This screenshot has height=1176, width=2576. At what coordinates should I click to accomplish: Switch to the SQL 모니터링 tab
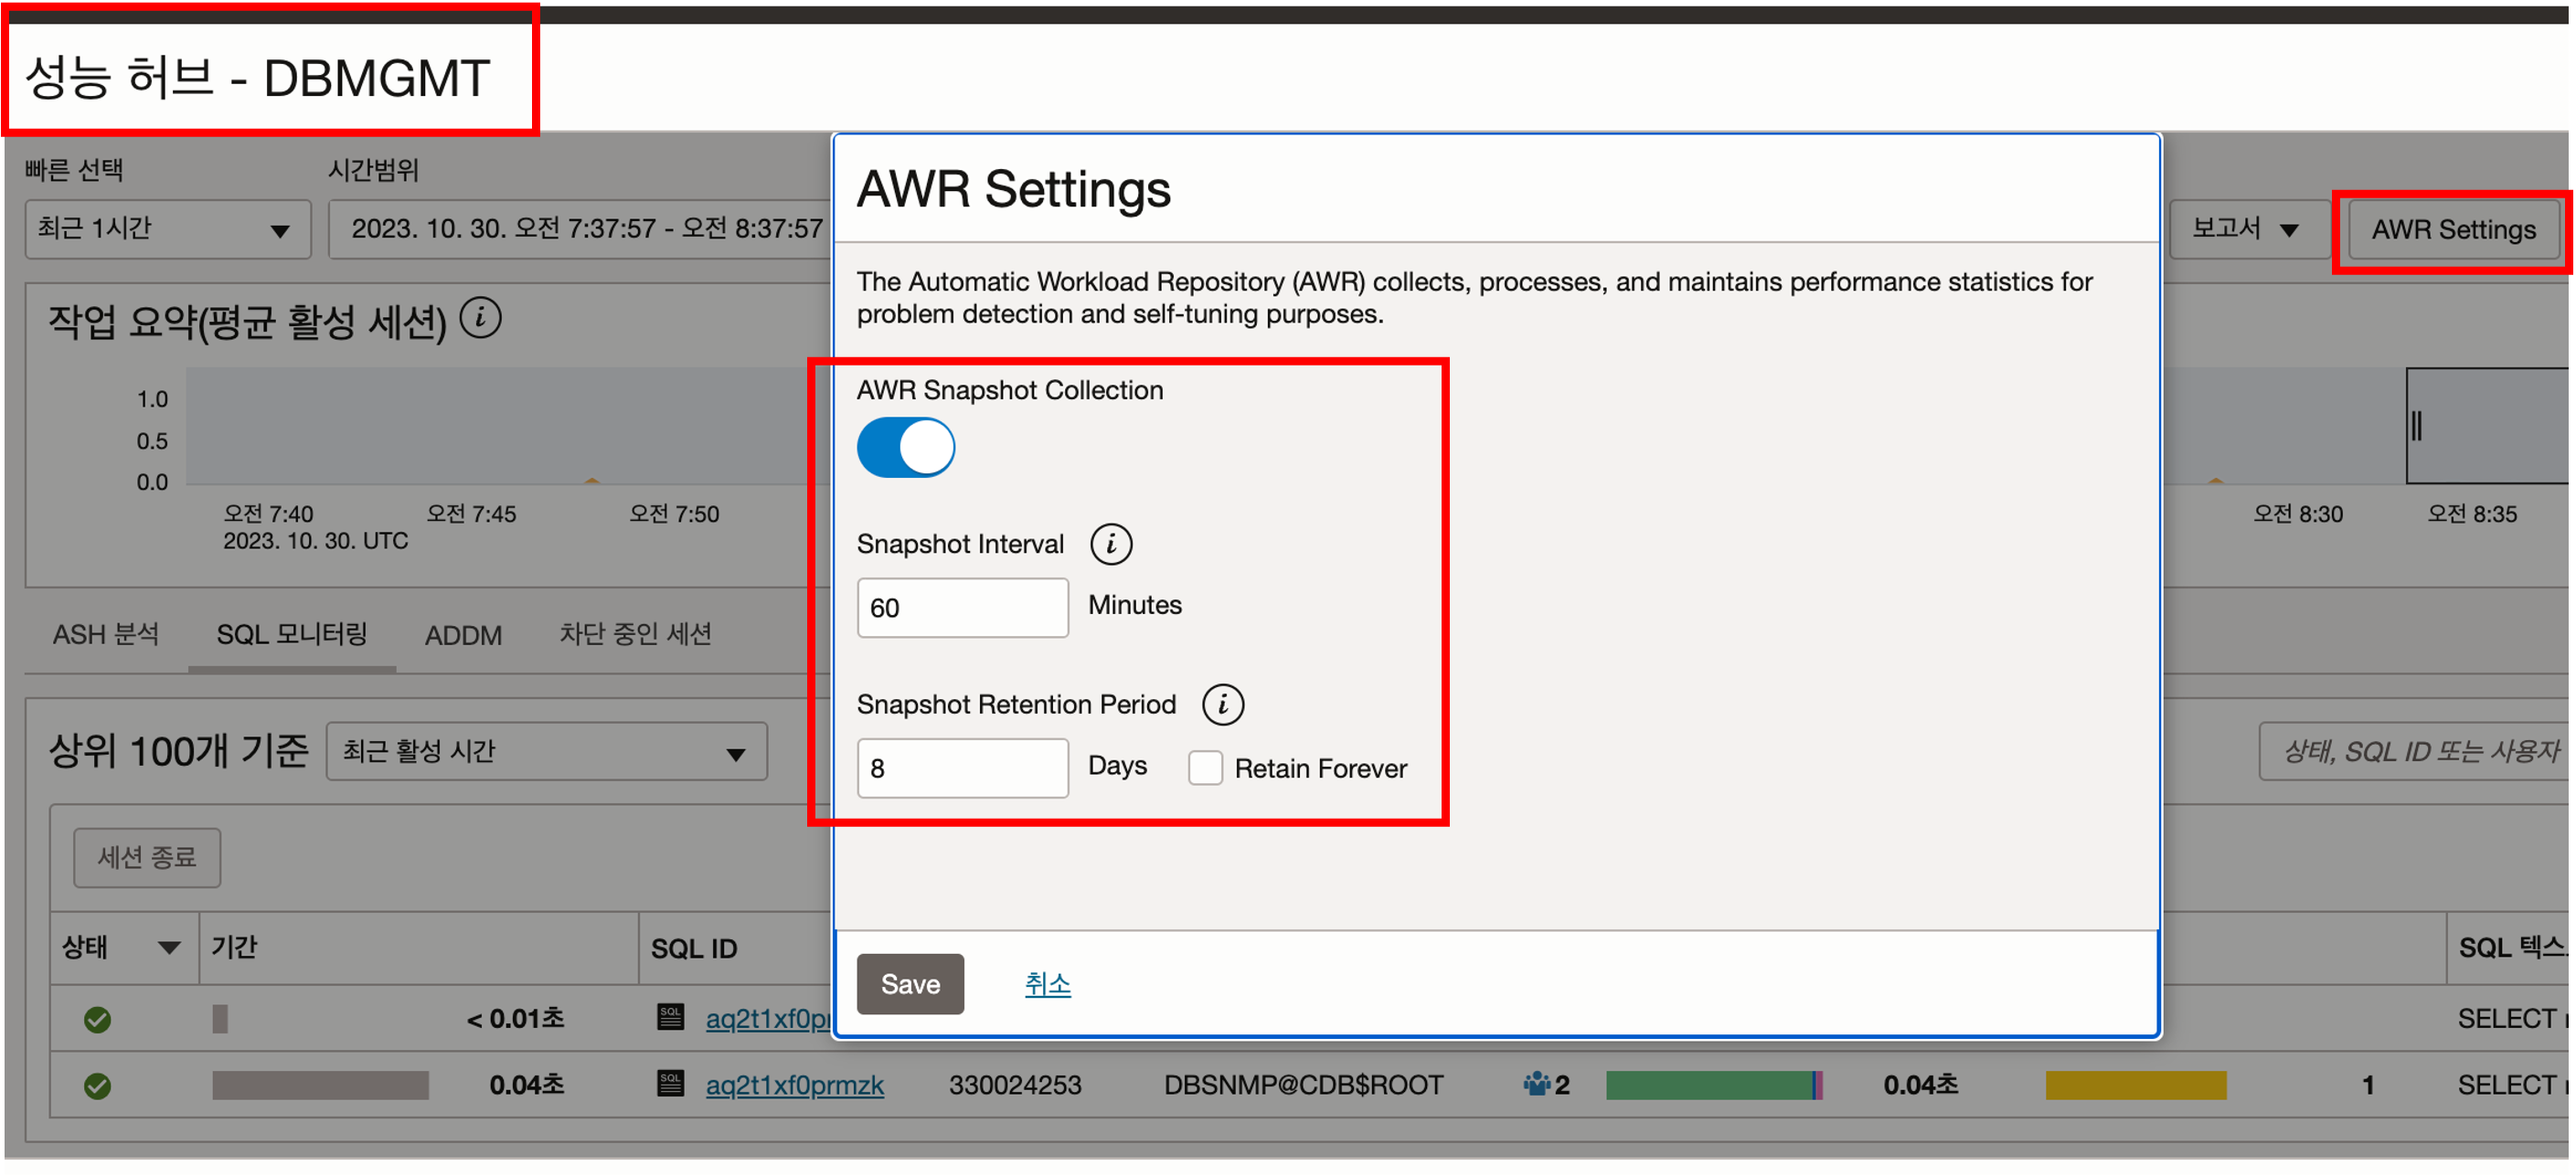[x=292, y=634]
